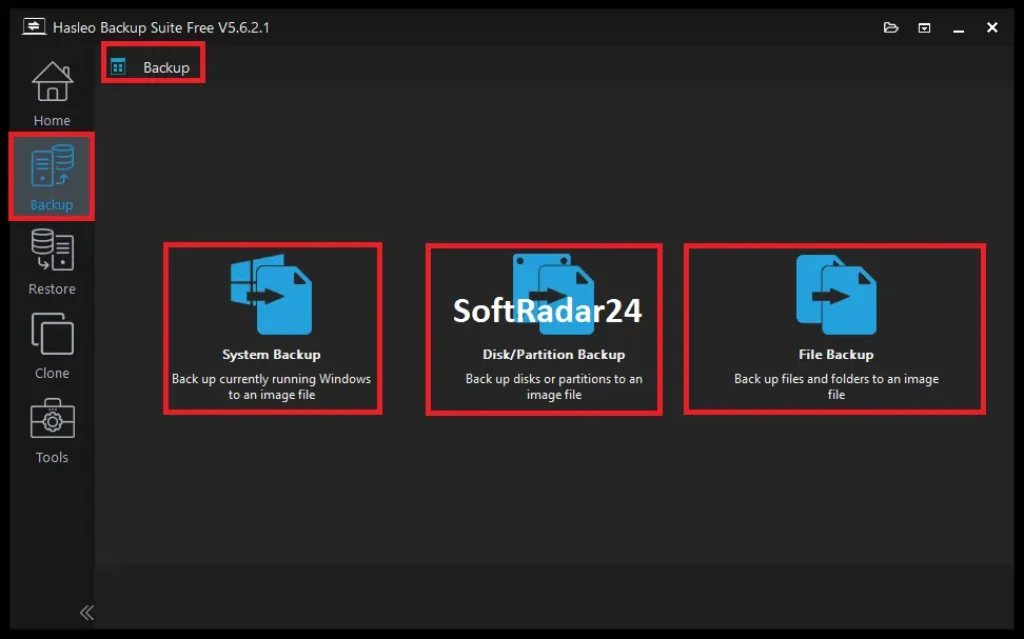1024x639 pixels.
Task: Close the Hasleo Backup Suite window
Action: click(992, 27)
